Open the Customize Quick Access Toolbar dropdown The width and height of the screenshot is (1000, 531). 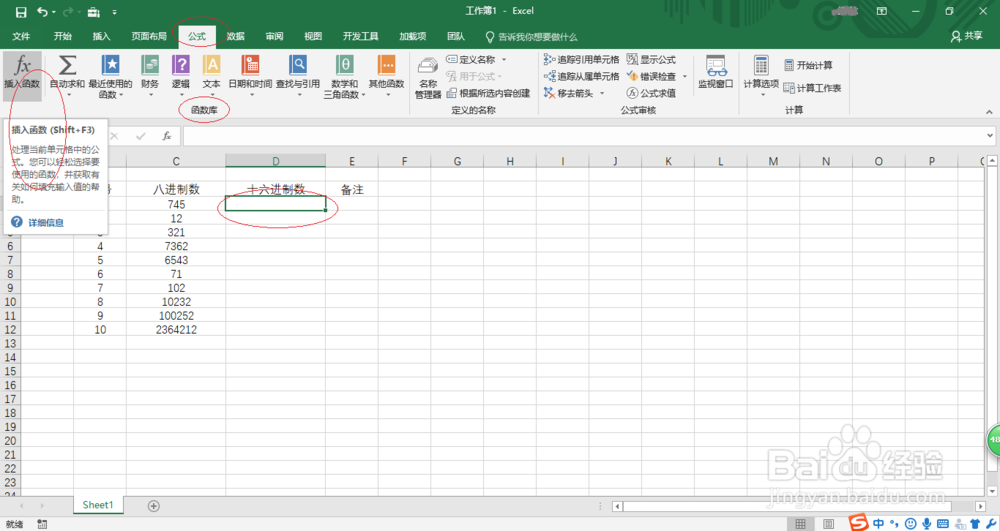coord(114,11)
